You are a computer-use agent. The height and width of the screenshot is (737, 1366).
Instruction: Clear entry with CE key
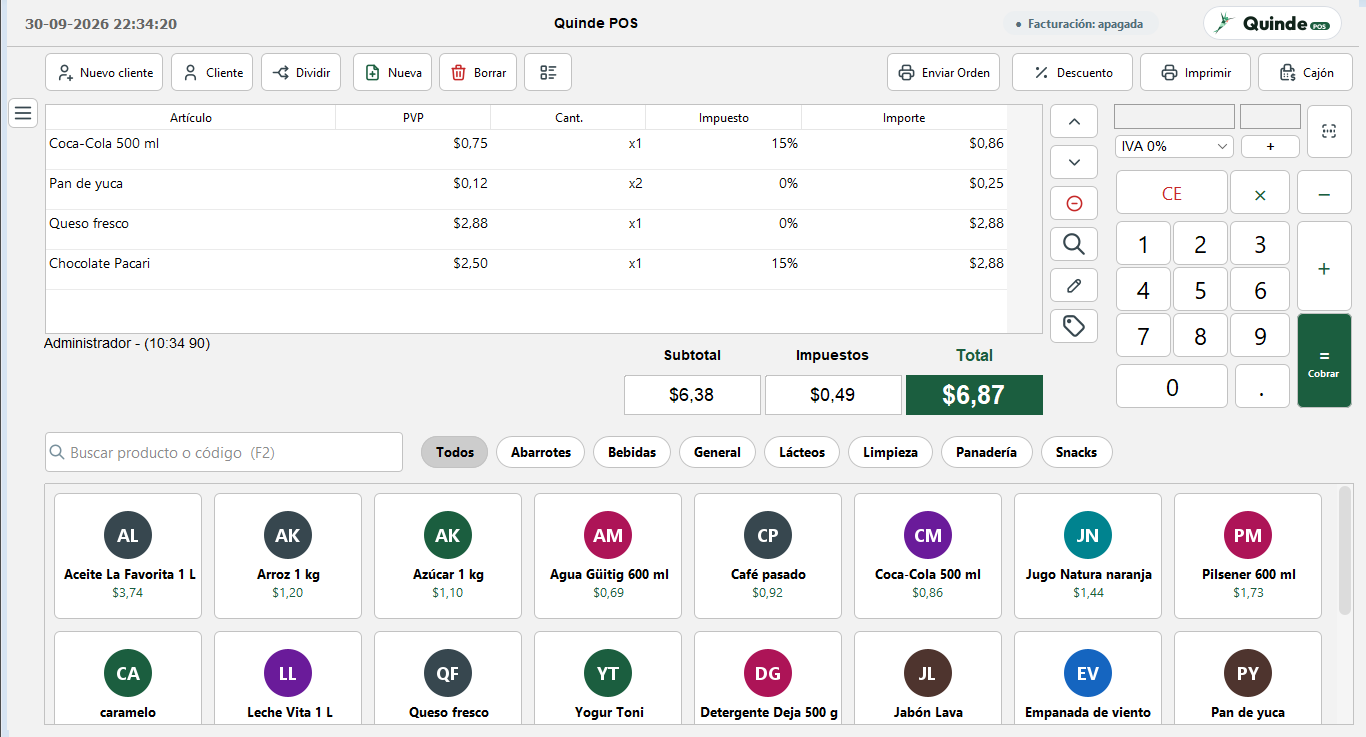[1171, 193]
